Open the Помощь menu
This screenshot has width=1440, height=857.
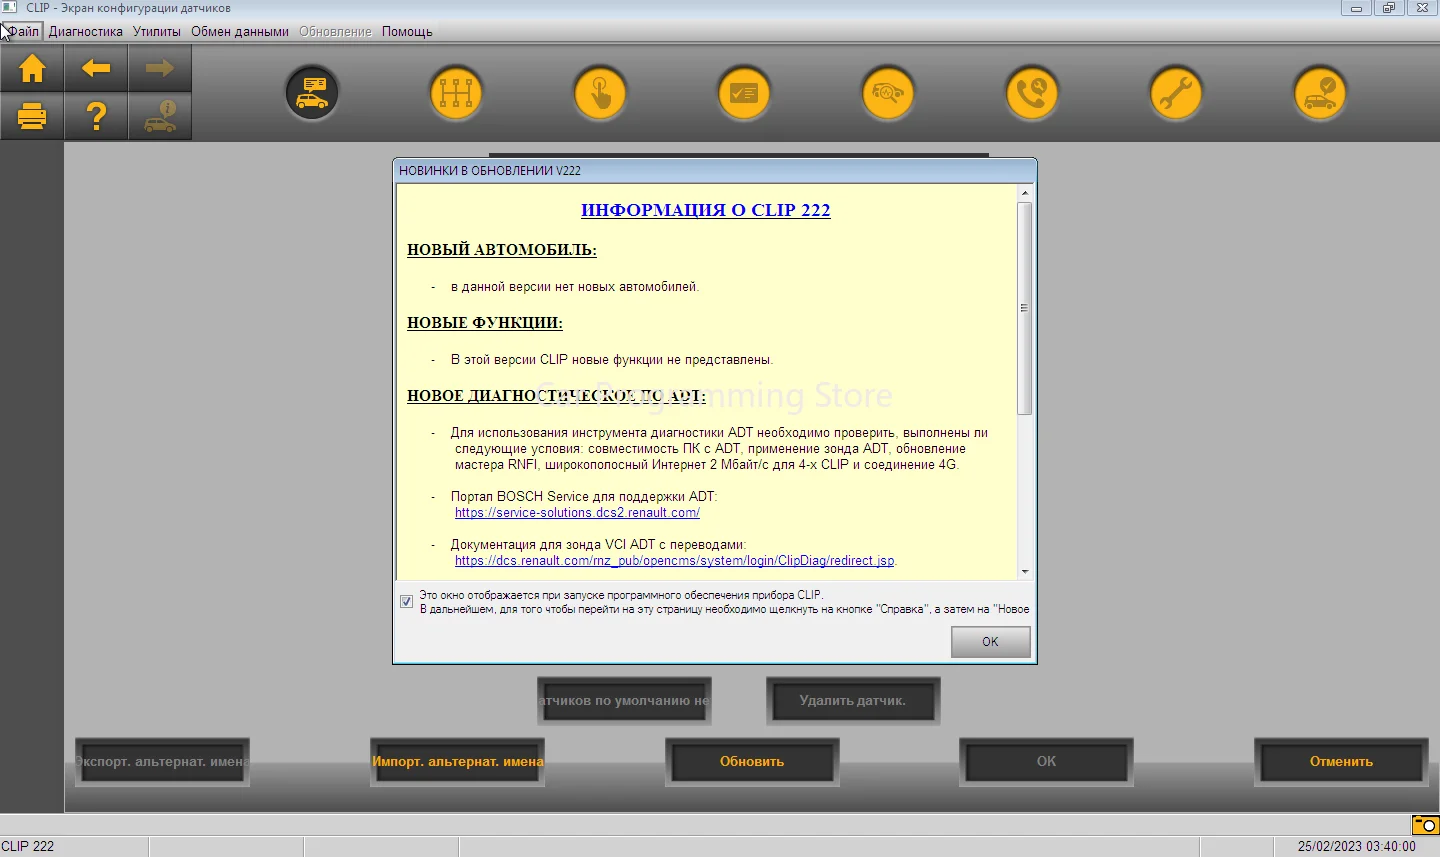pyautogui.click(x=407, y=31)
